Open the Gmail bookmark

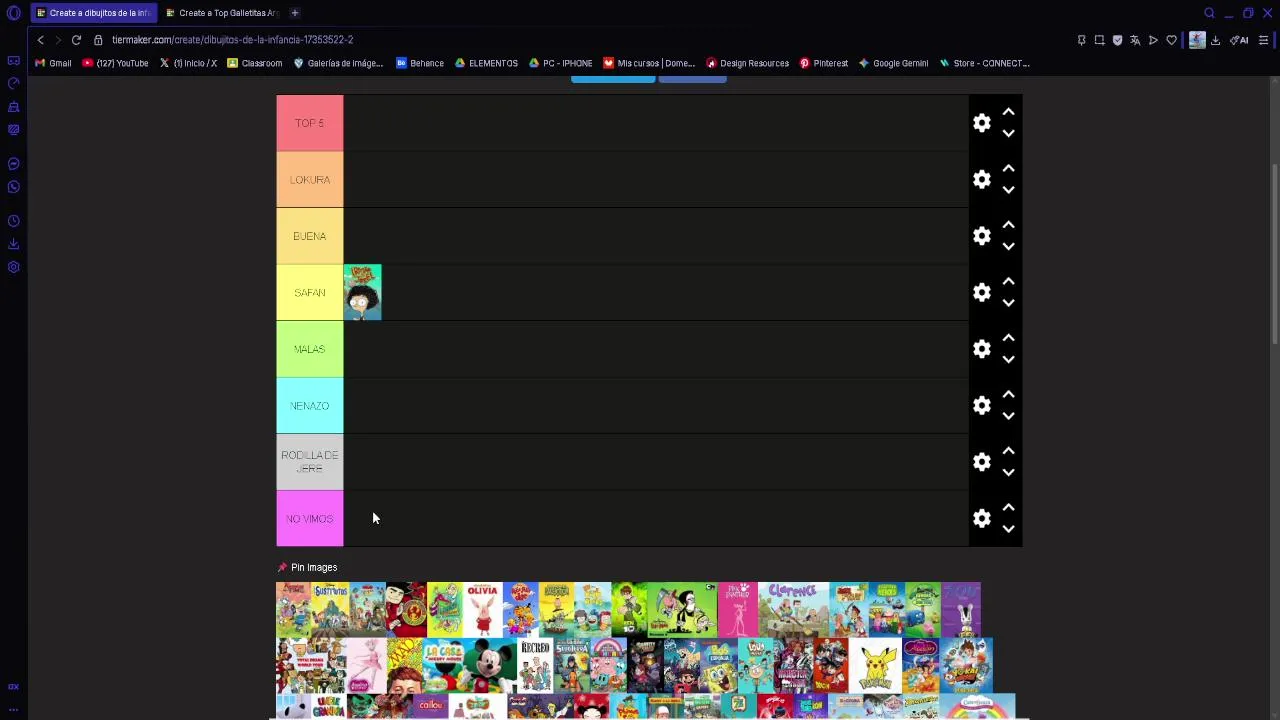[x=53, y=63]
